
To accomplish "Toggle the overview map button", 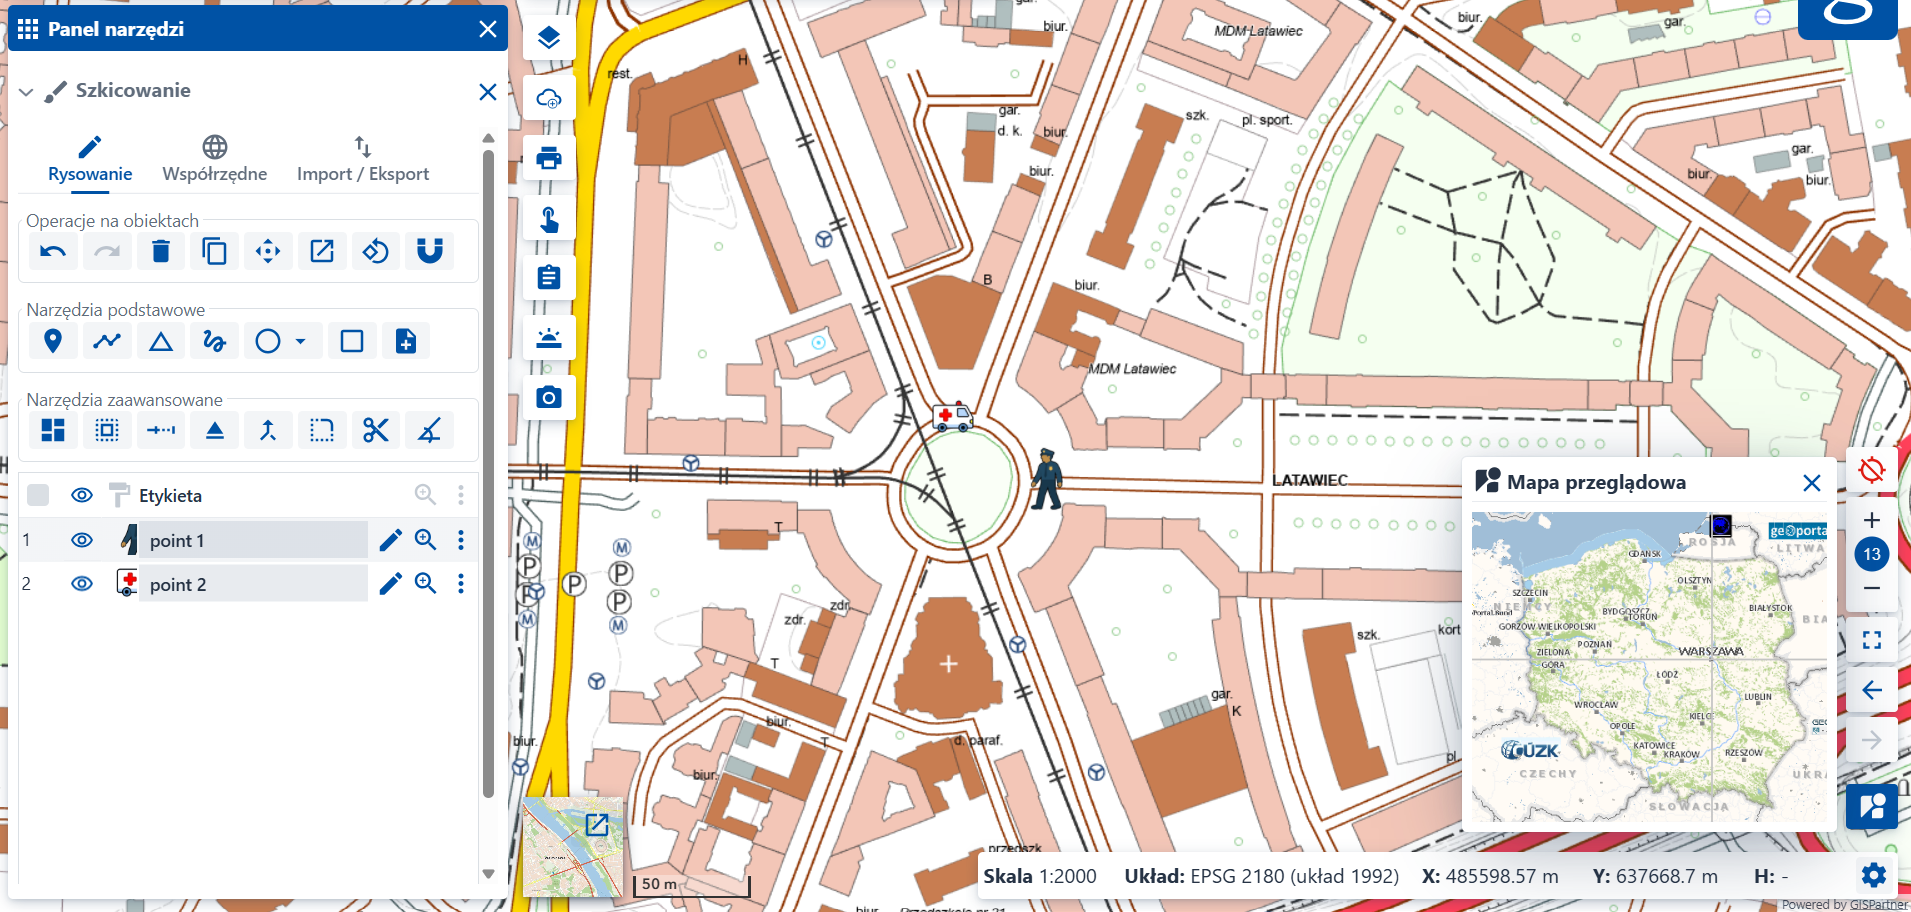I will click(x=1872, y=807).
